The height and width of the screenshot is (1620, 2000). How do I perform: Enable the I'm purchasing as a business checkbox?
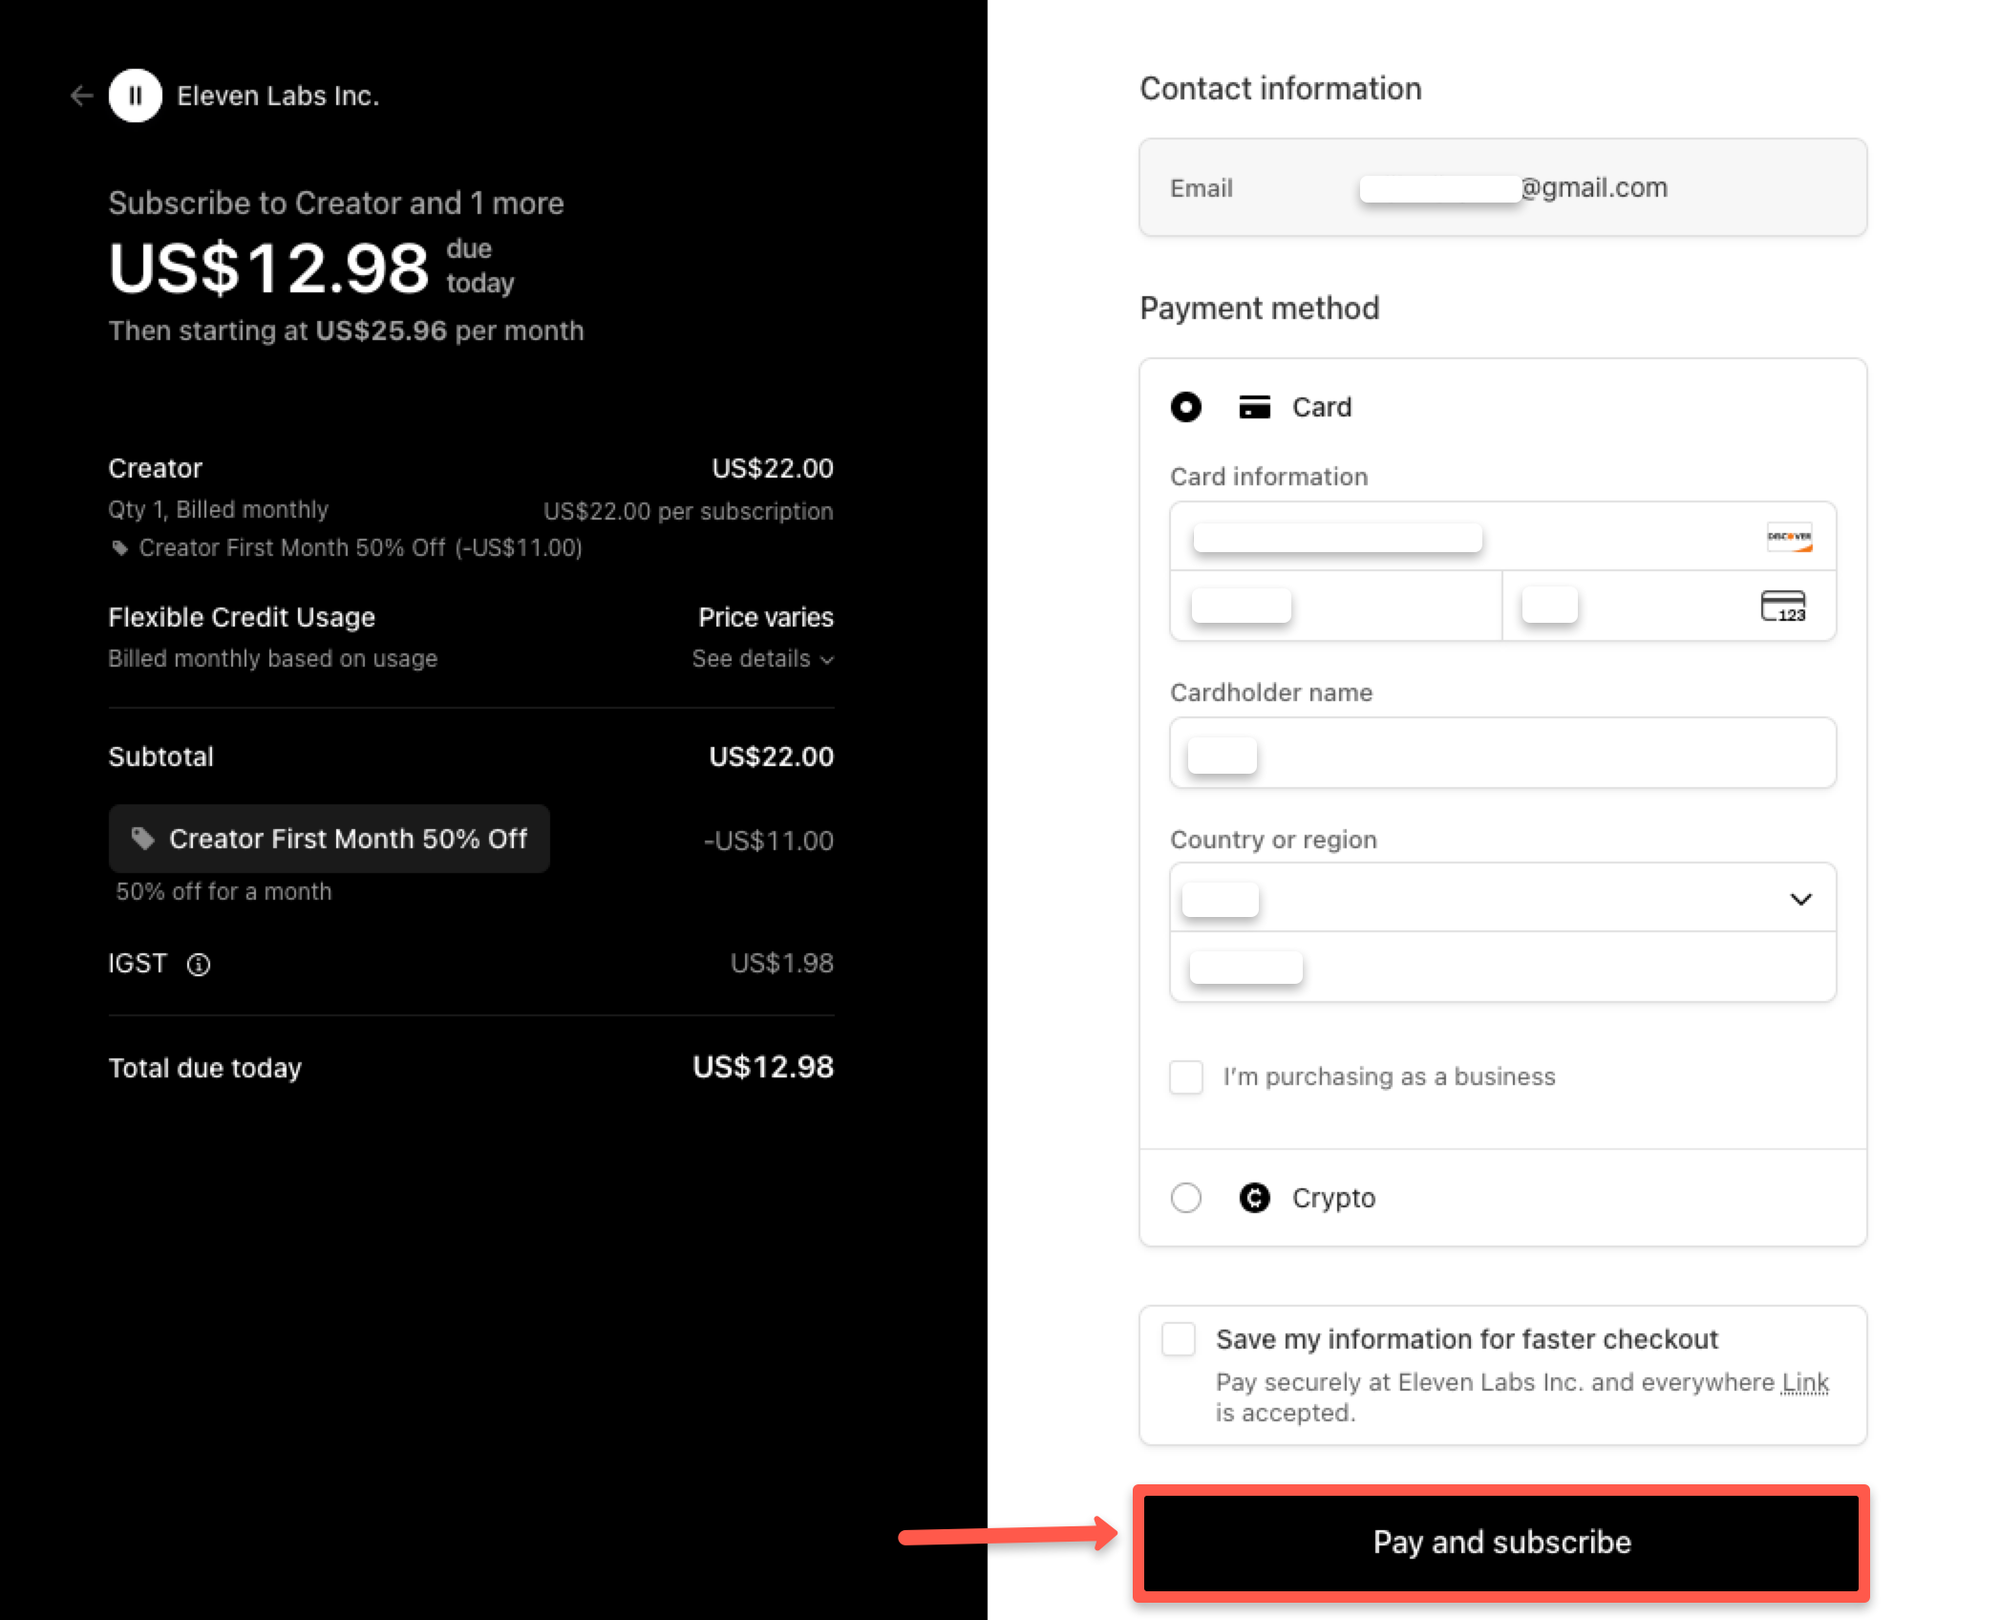pyautogui.click(x=1186, y=1077)
